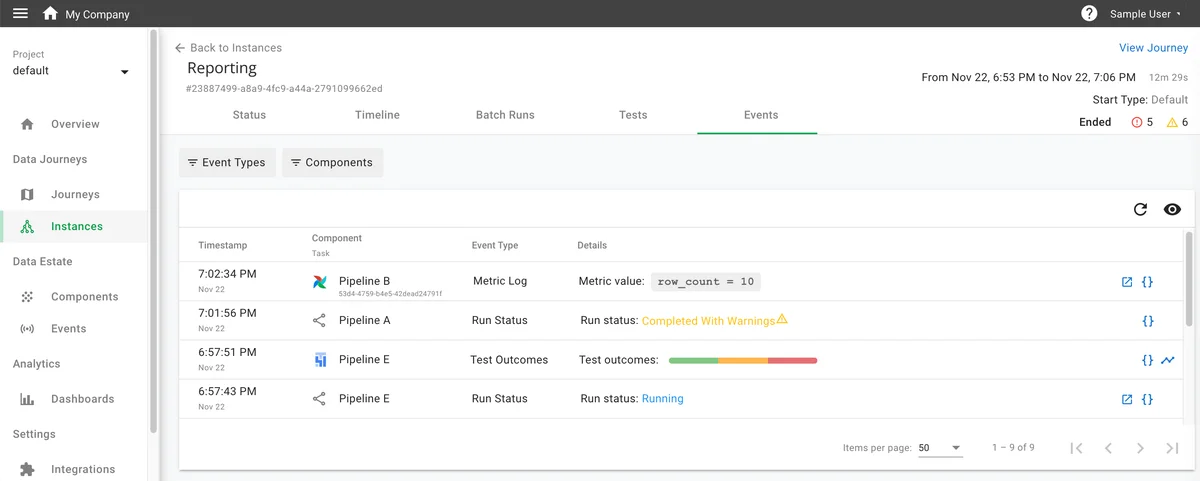This screenshot has height=481, width=1200.
Task: Click the test outcomes colored bar
Action: tap(742, 360)
